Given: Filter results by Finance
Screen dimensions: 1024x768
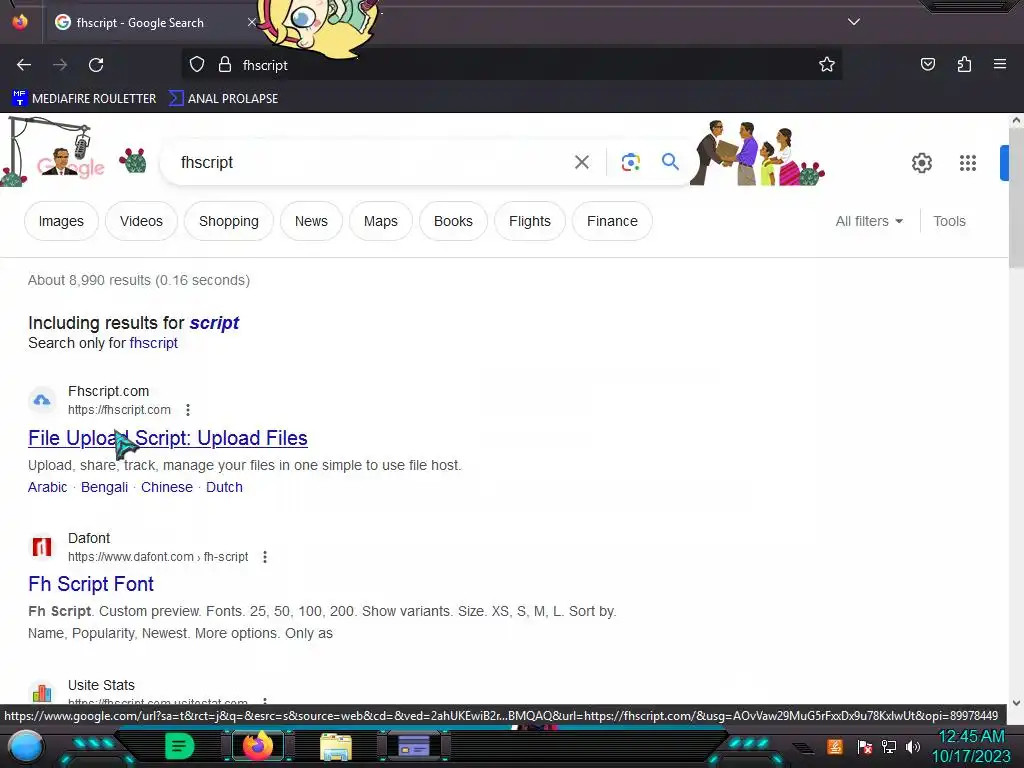Looking at the screenshot, I should pyautogui.click(x=612, y=221).
